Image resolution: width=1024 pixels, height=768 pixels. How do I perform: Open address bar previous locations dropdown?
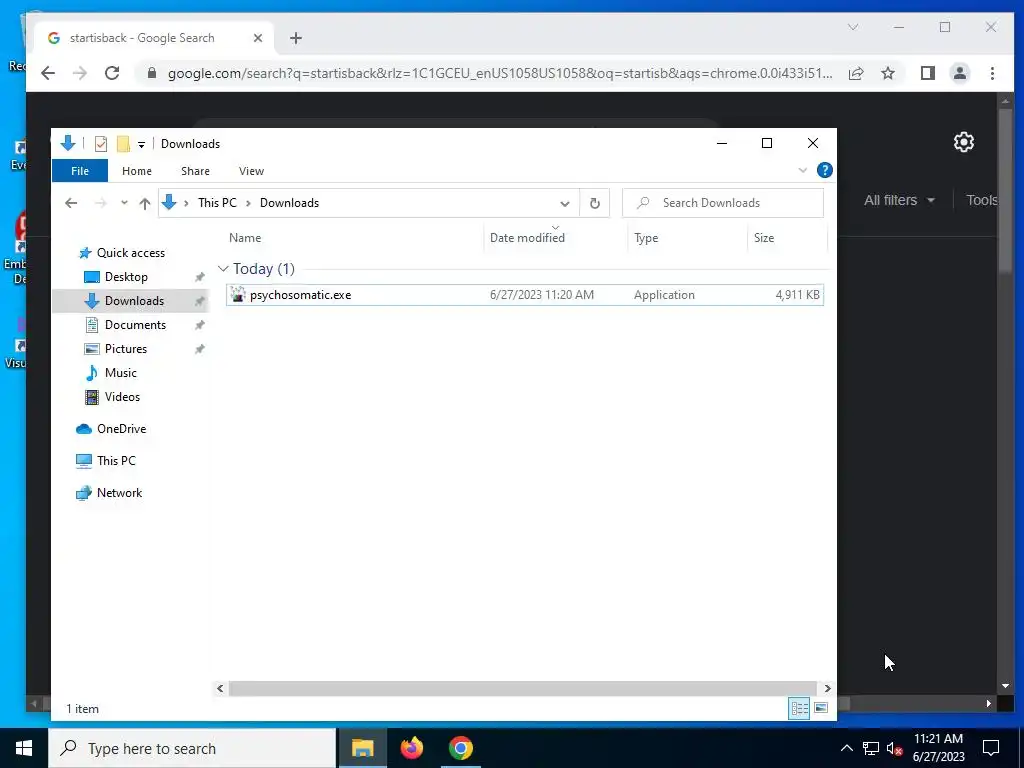click(x=565, y=203)
